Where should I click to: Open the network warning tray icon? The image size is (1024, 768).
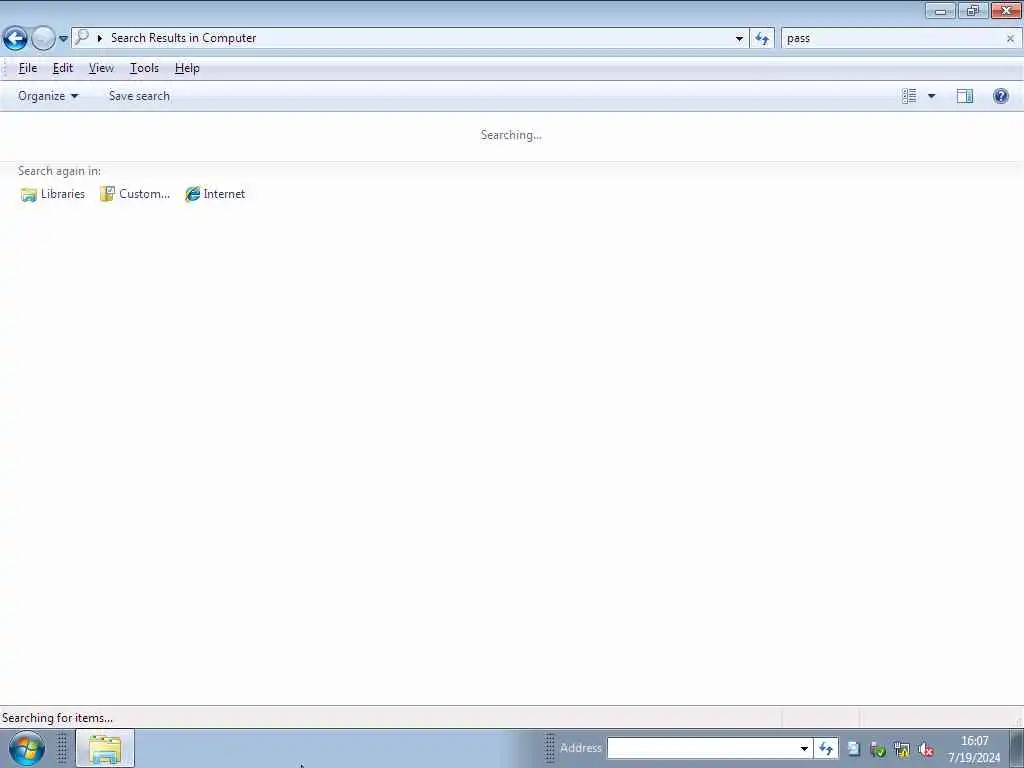pos(902,750)
